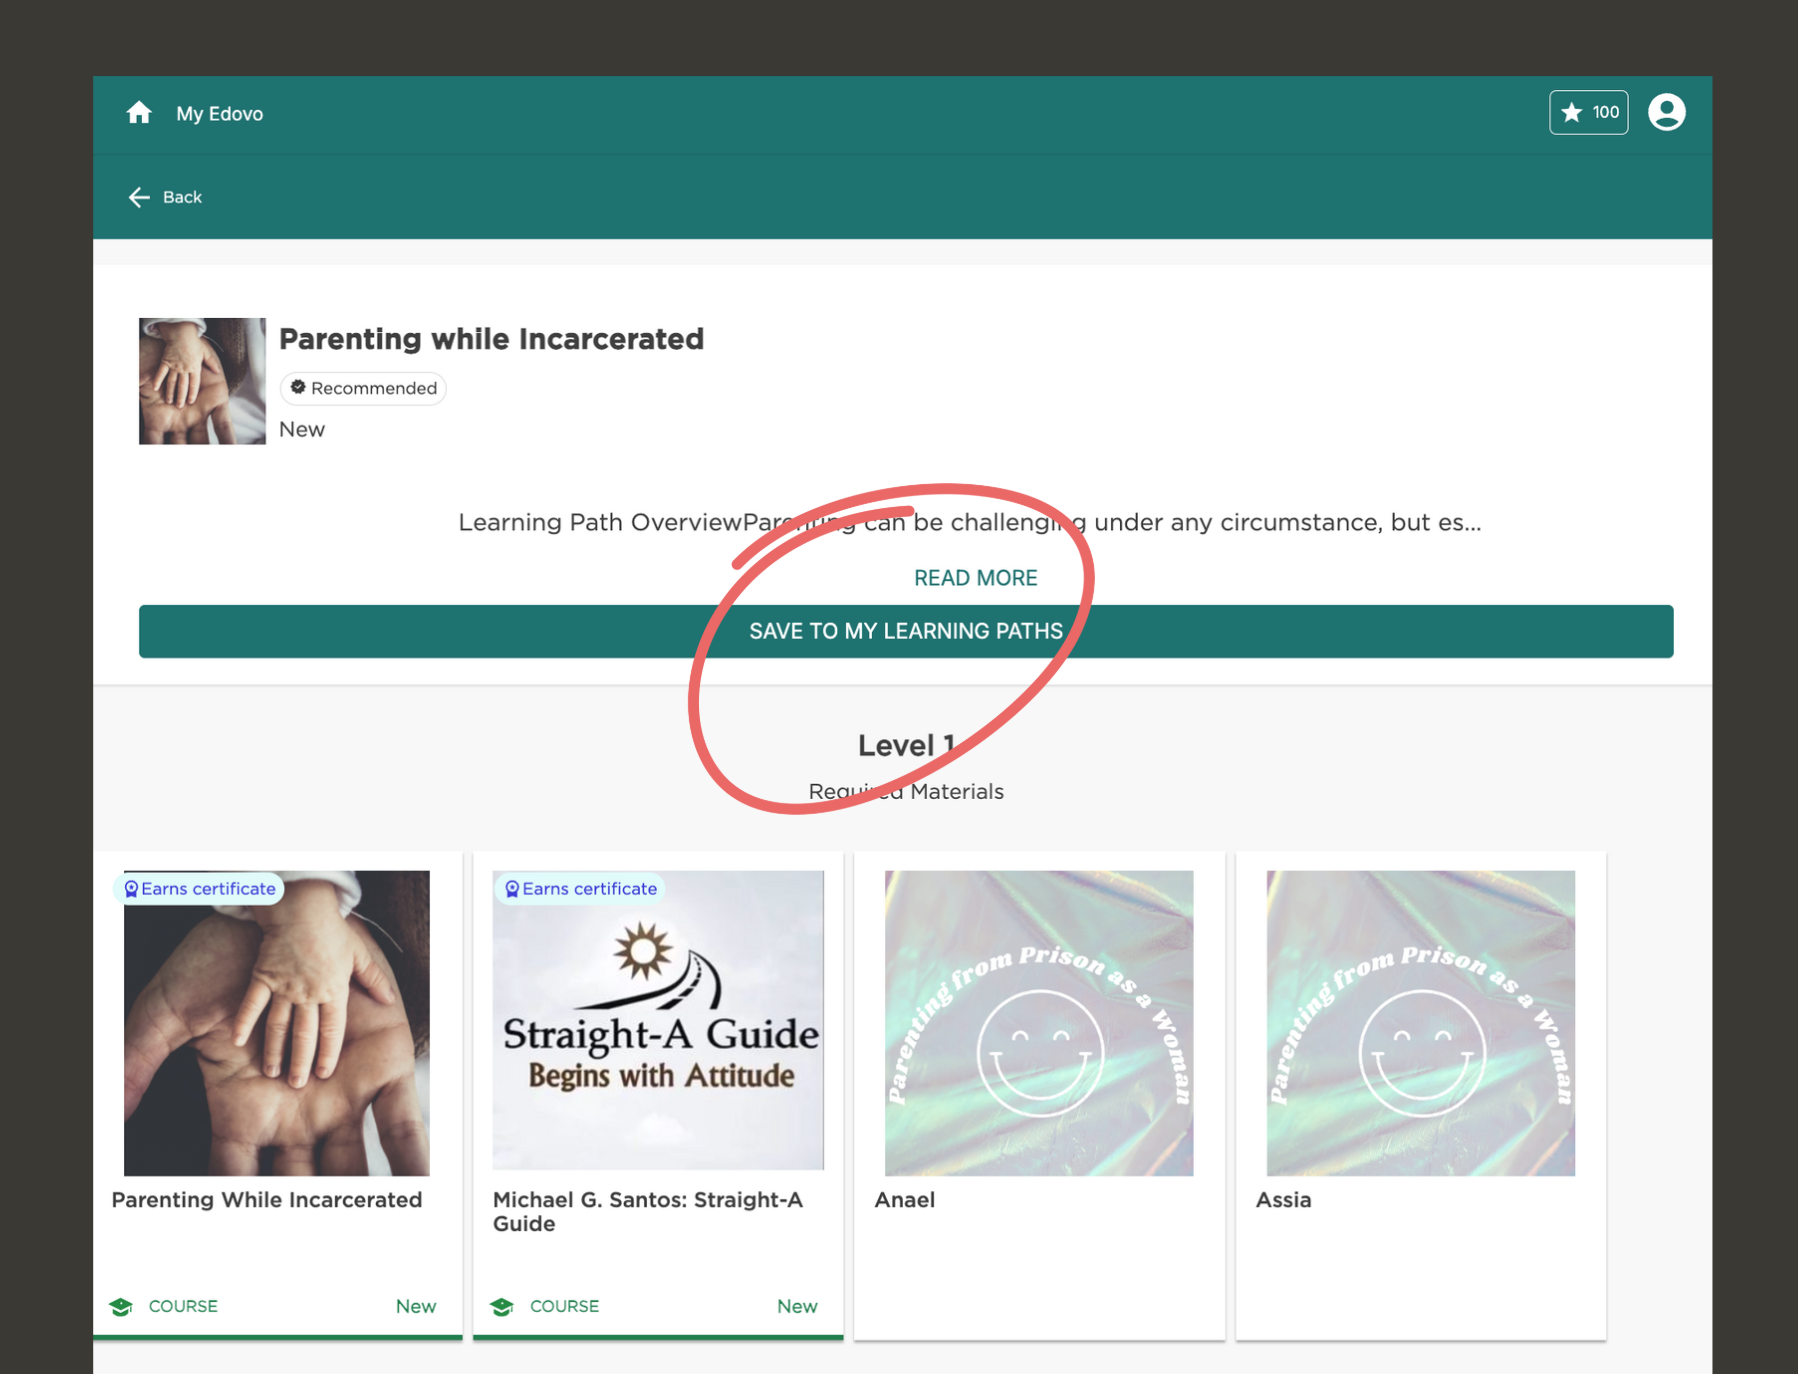The image size is (1798, 1374).
Task: Click the star points badge showing 100
Action: tap(1588, 112)
